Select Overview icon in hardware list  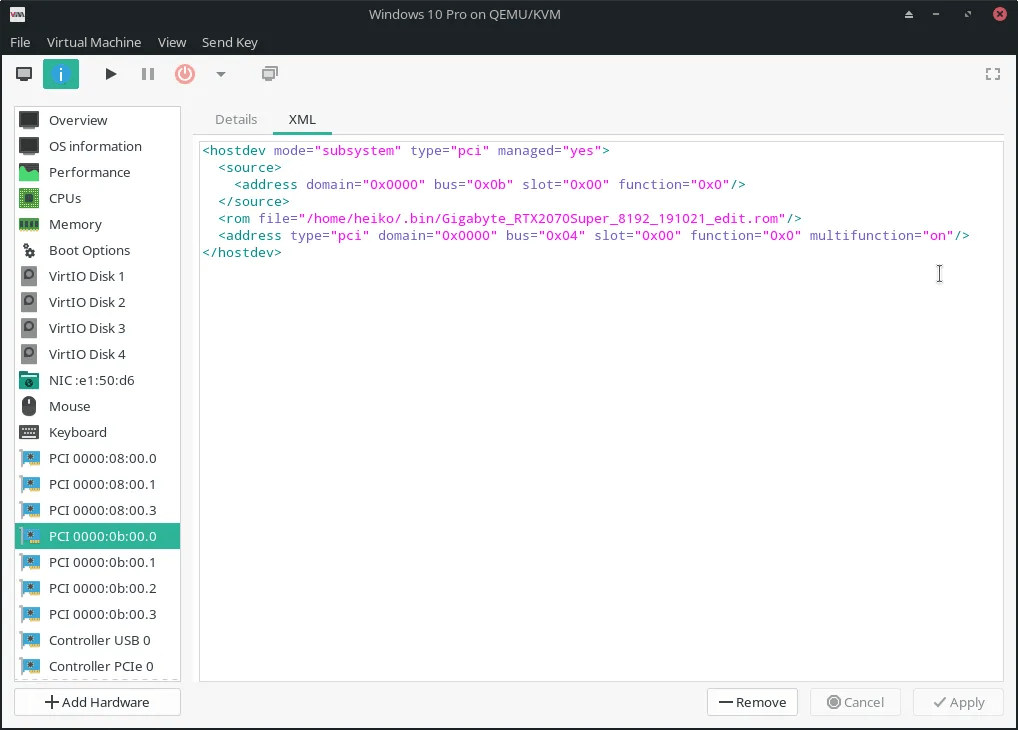point(29,120)
